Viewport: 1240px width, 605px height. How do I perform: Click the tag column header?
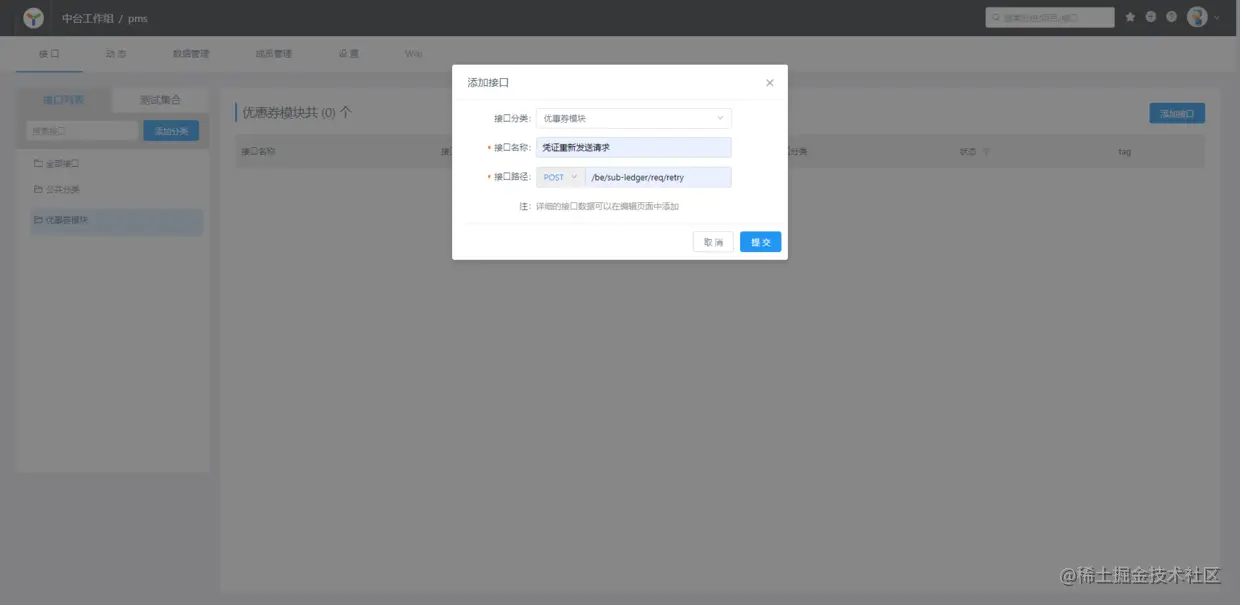click(x=1124, y=152)
